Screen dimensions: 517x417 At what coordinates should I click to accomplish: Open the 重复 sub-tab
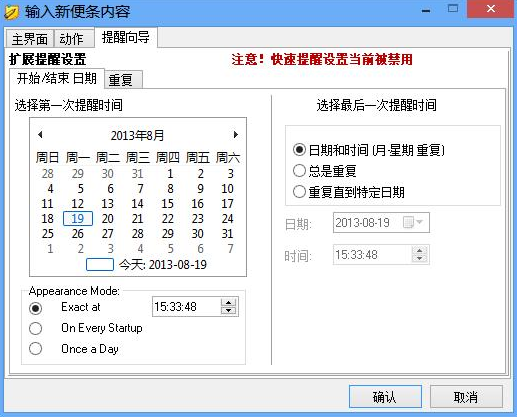123,80
